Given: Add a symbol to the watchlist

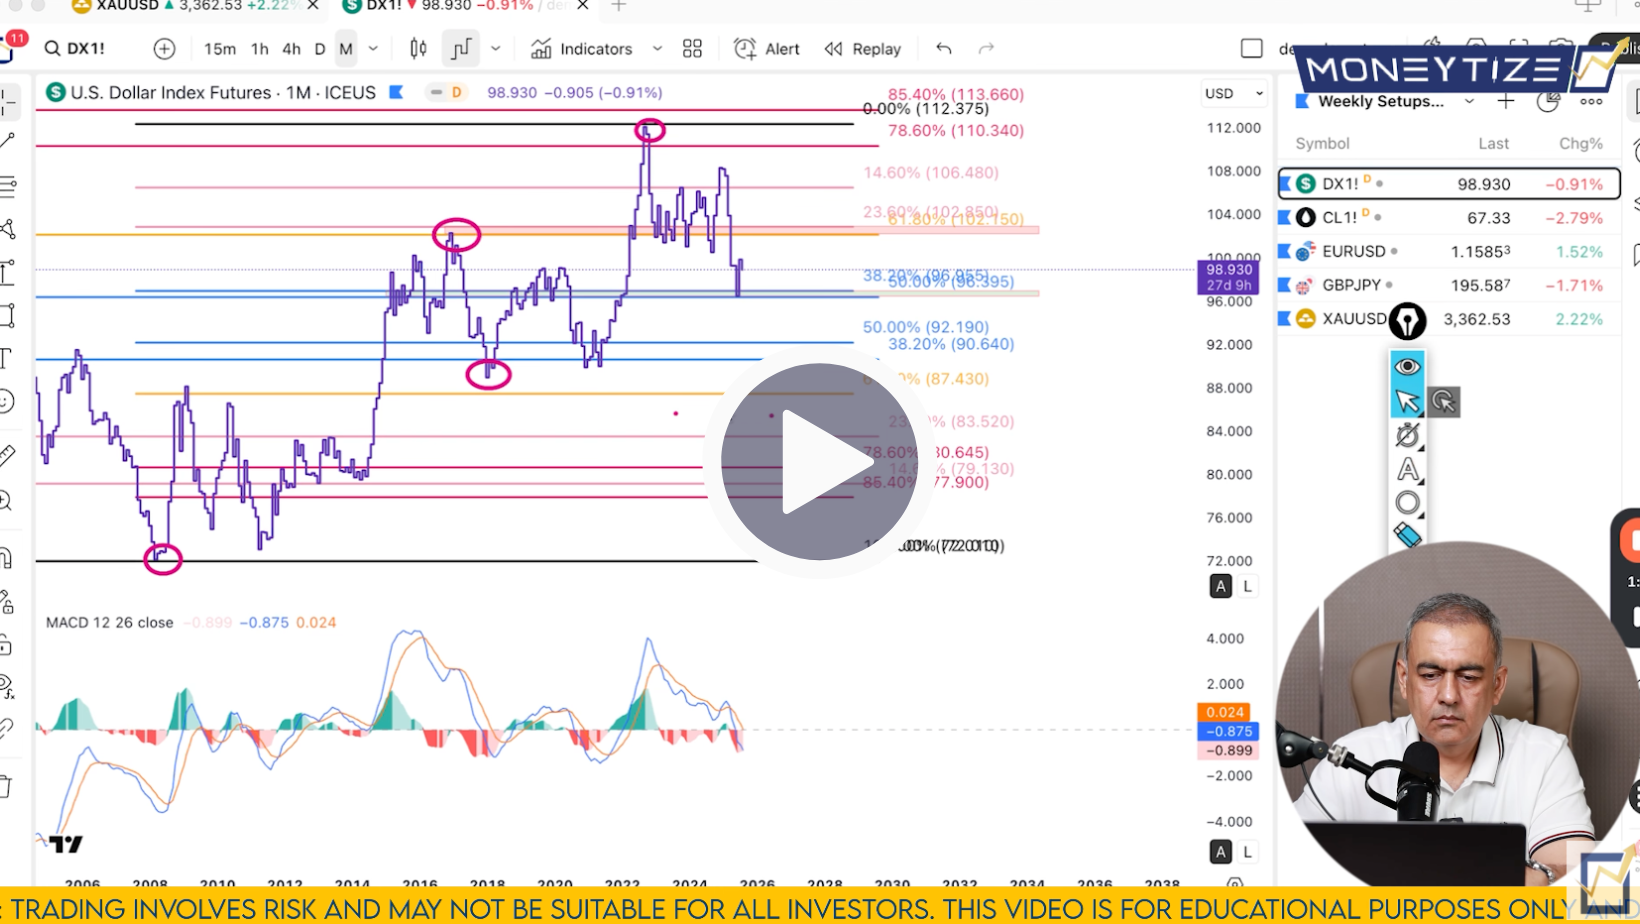Looking at the screenshot, I should tap(1505, 101).
